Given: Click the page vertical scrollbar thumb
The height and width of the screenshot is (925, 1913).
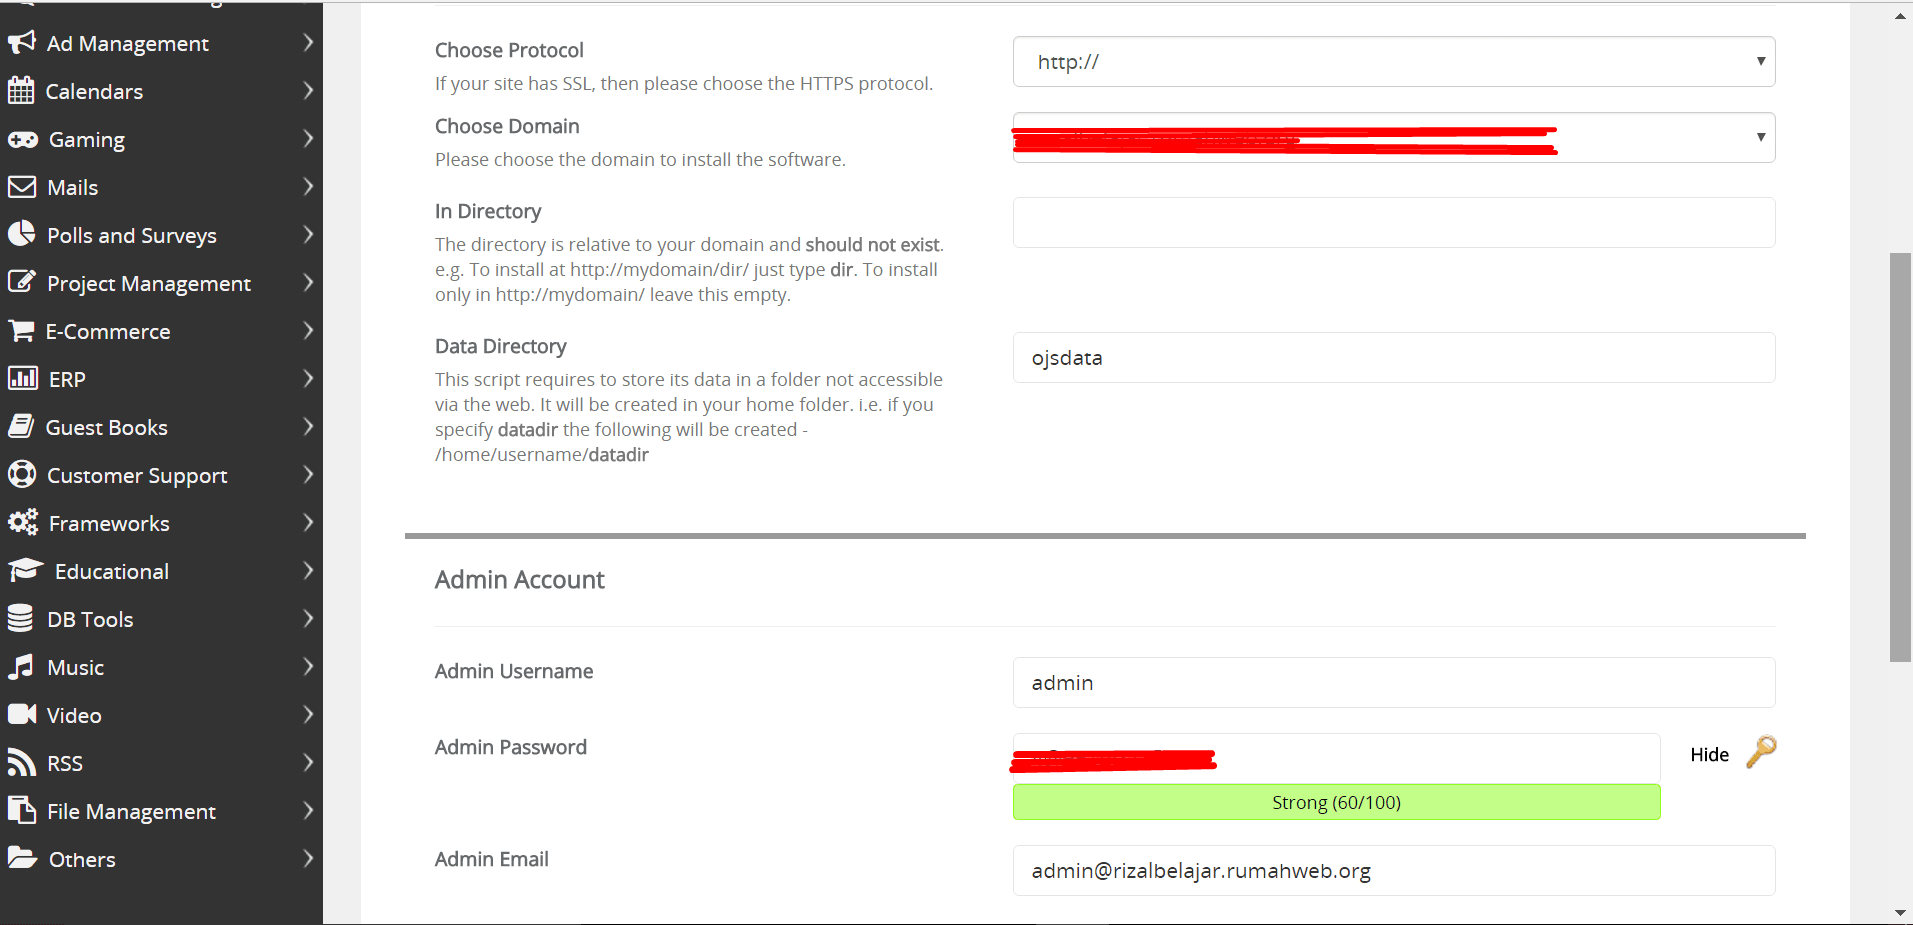Looking at the screenshot, I should tap(1900, 457).
